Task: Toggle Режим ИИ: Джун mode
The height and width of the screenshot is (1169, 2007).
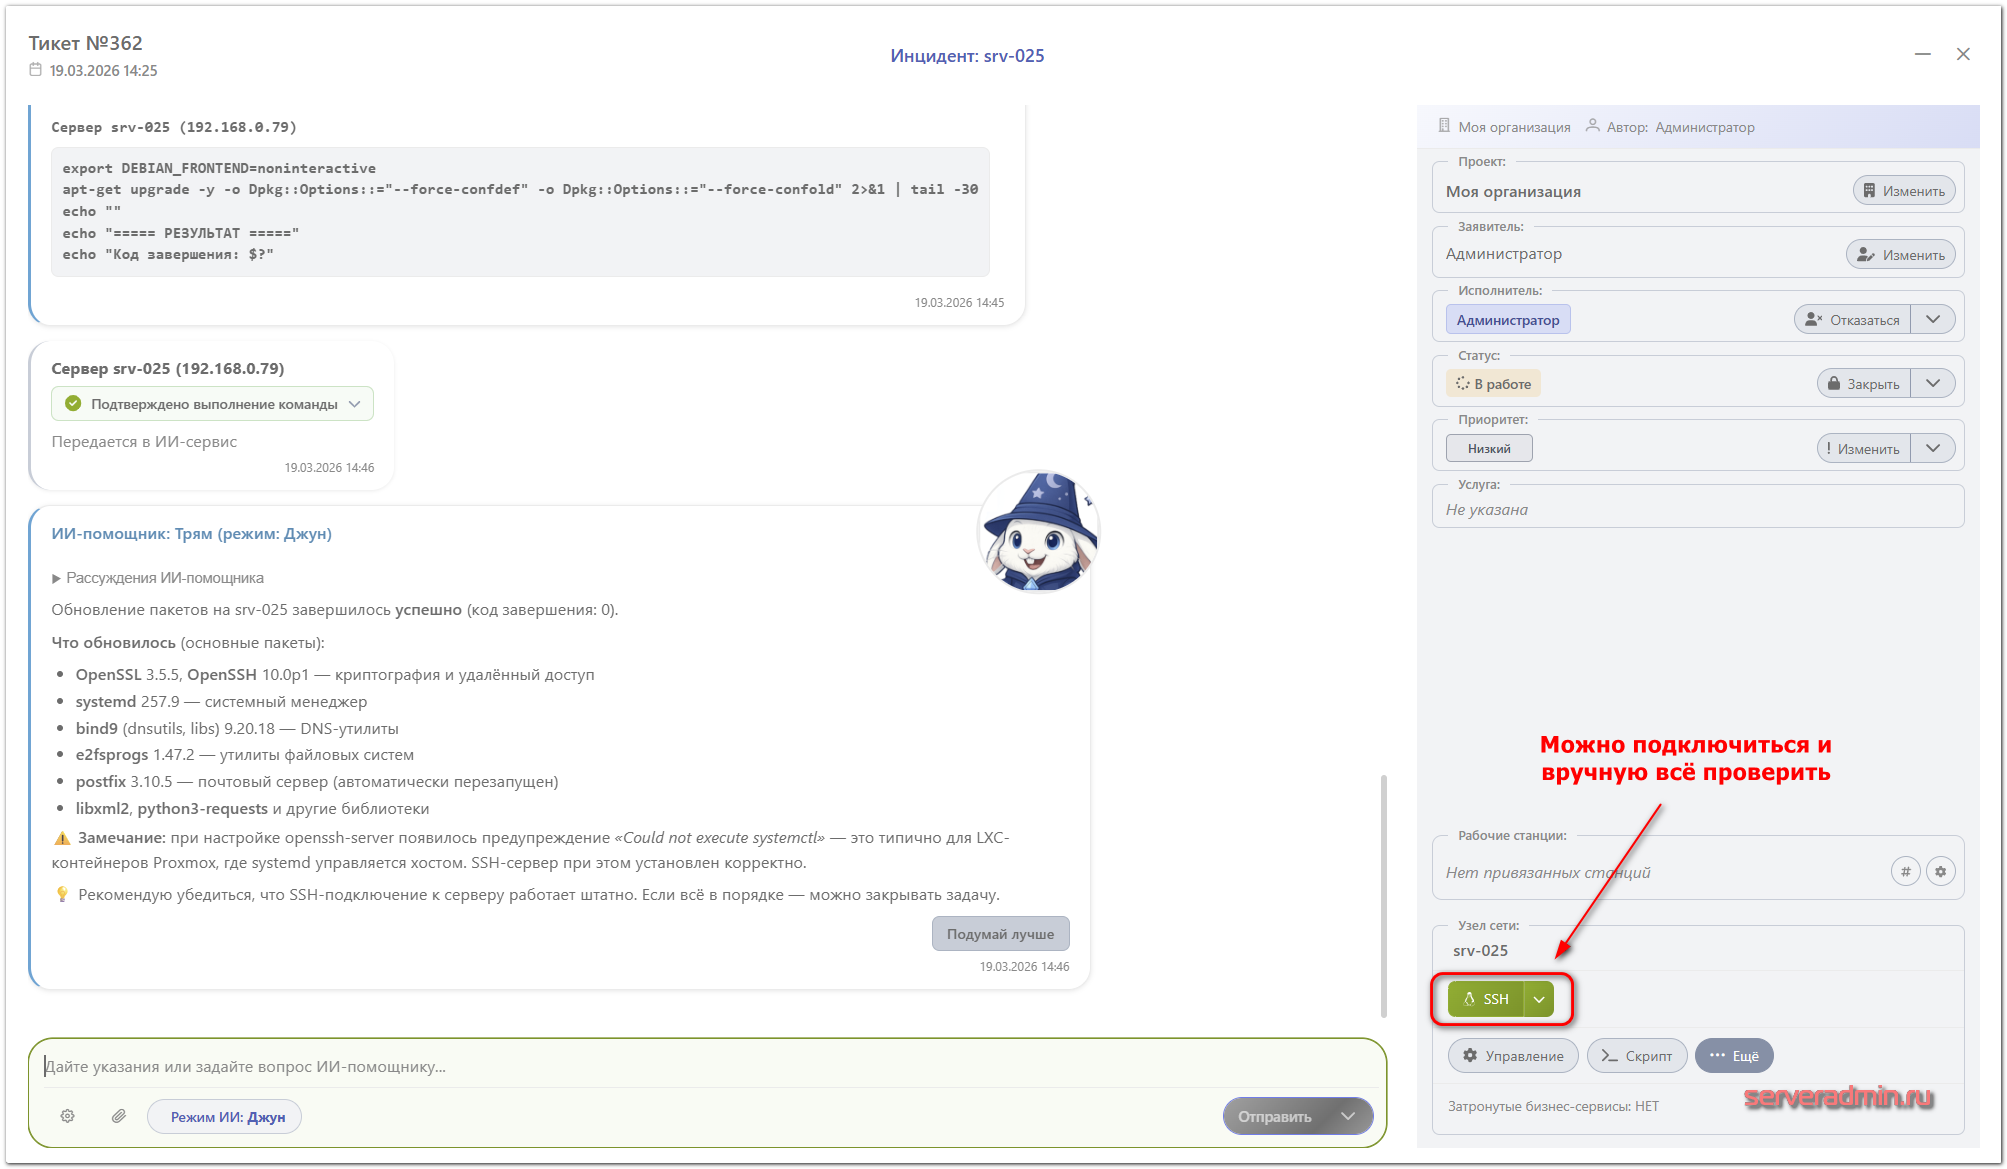Action: [x=226, y=1117]
